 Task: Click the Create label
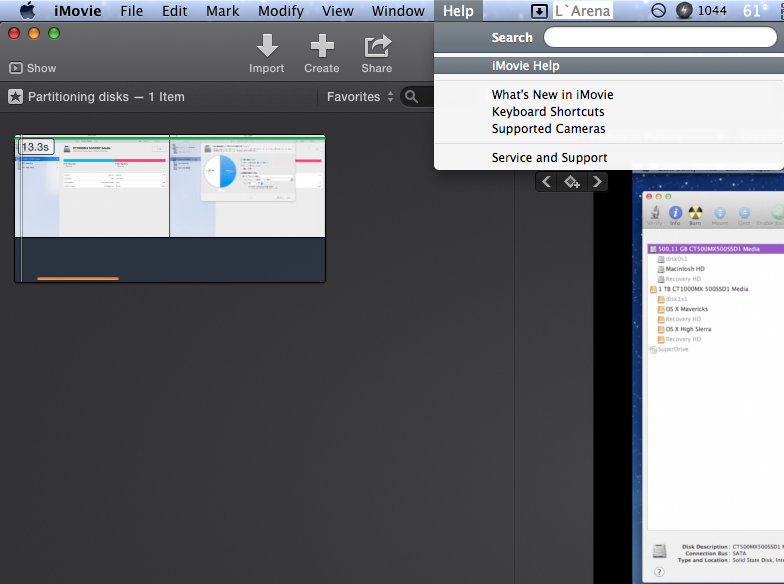322,68
